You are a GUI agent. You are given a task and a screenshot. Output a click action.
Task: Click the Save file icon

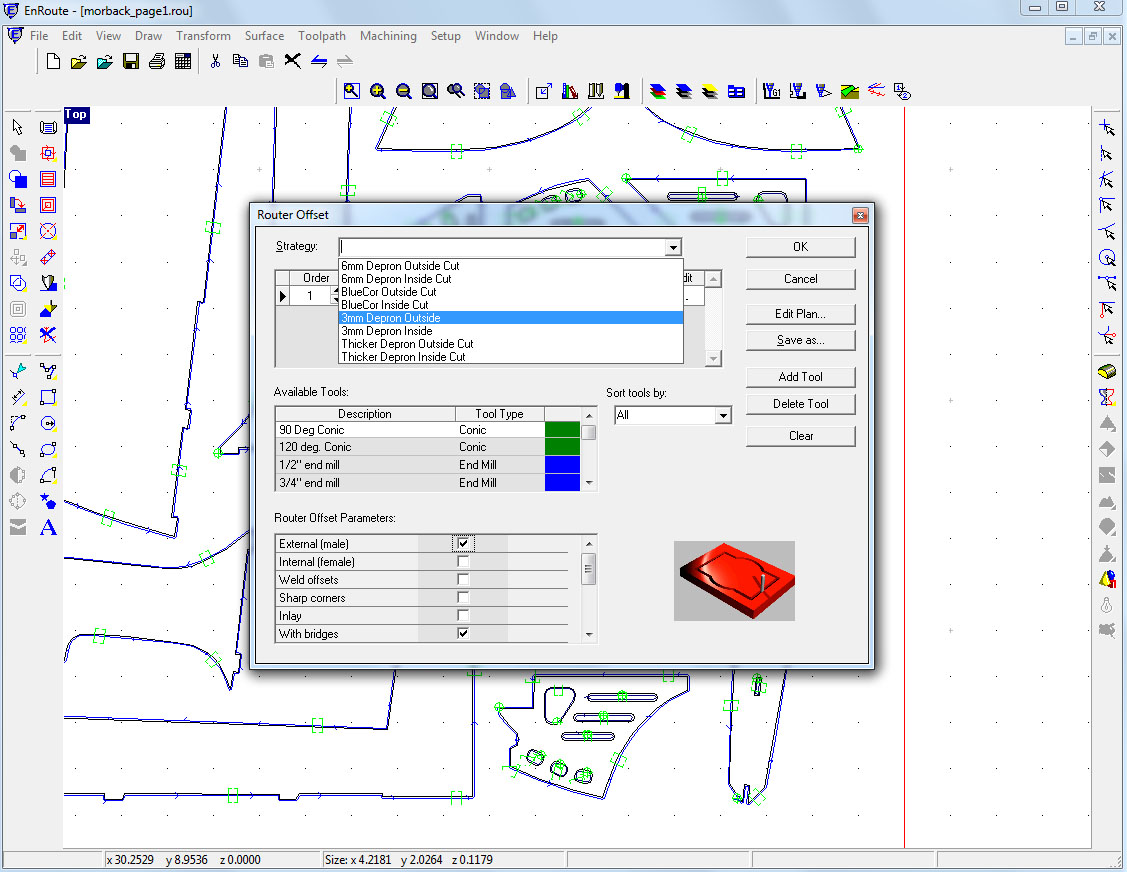pyautogui.click(x=131, y=62)
